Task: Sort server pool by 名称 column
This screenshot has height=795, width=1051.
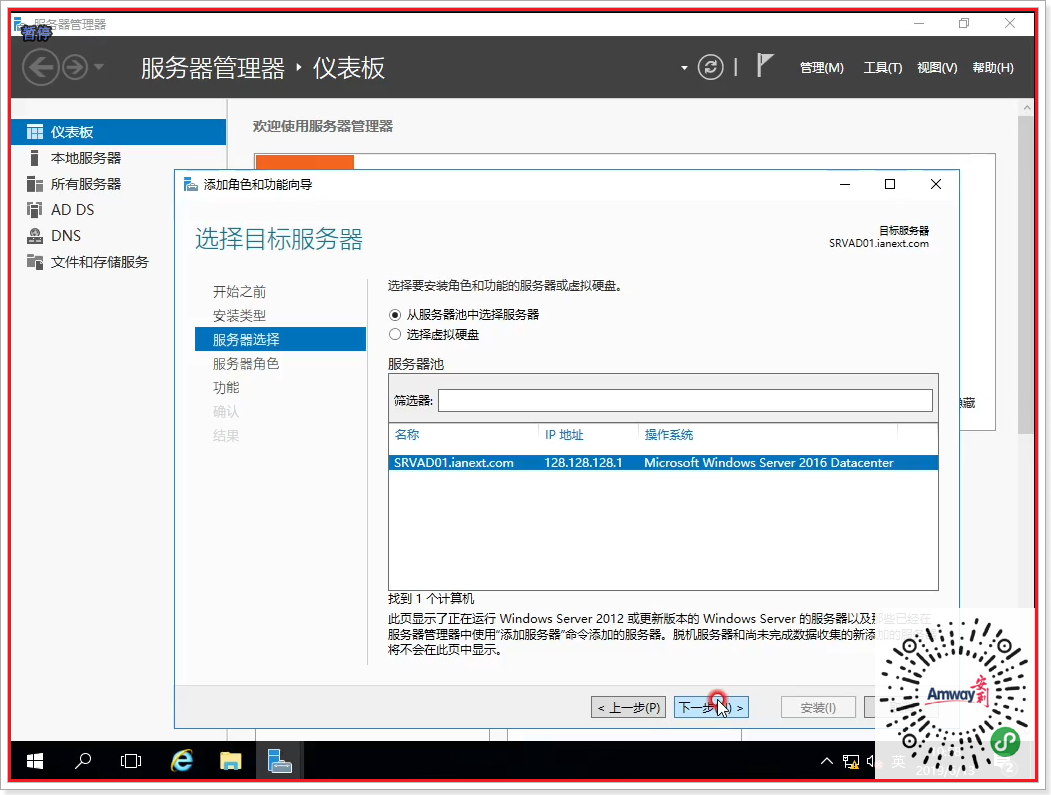Action: [407, 434]
